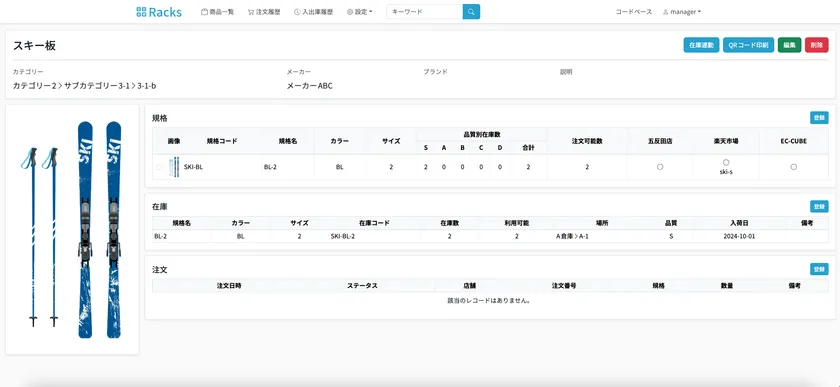Click 該当のレコードはありません message
840x387 pixels.
point(490,301)
